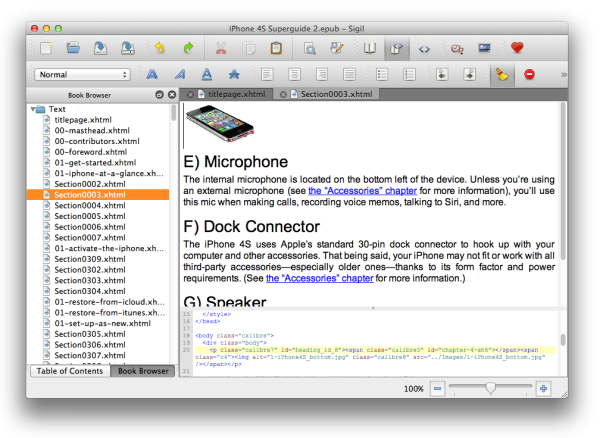This screenshot has height=438, width=606.
Task: Redo with the green arrow icon
Action: (x=188, y=48)
